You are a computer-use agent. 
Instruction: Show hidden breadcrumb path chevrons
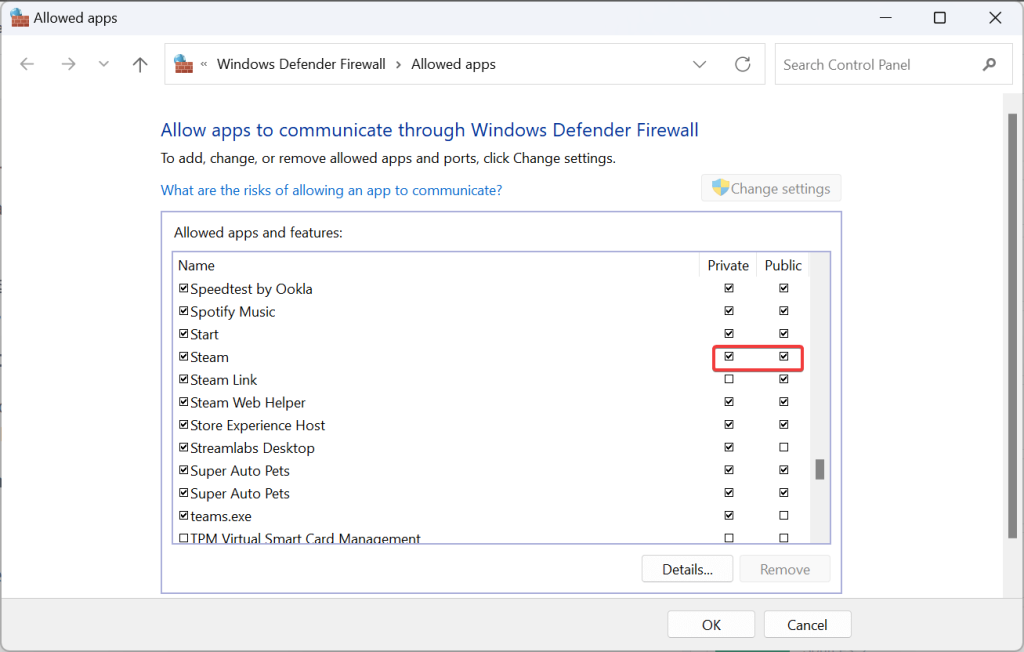204,64
